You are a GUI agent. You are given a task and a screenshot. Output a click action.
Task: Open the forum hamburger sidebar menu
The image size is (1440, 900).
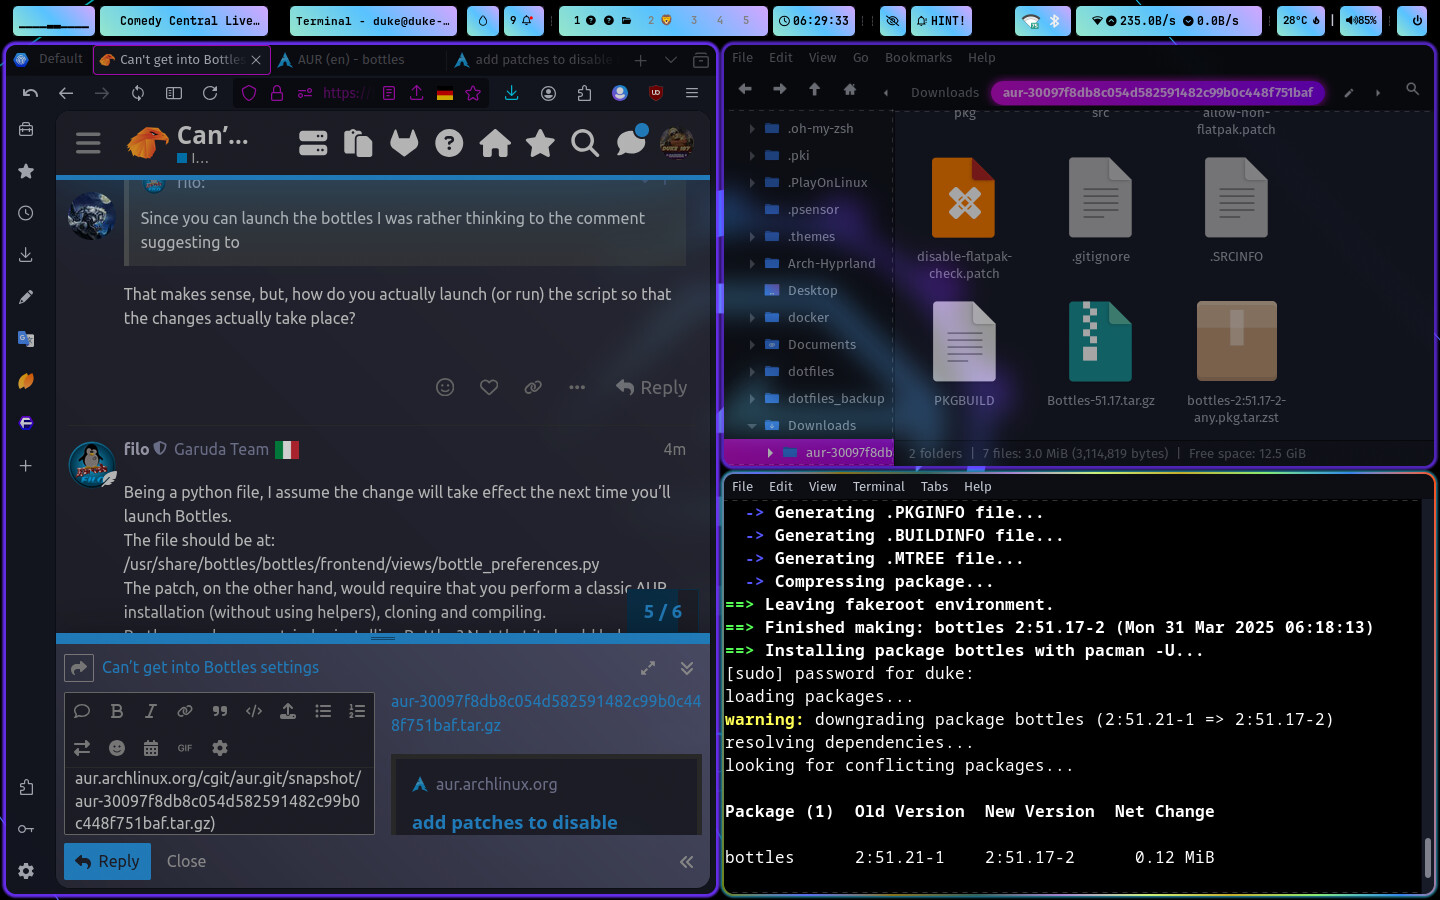coord(88,143)
